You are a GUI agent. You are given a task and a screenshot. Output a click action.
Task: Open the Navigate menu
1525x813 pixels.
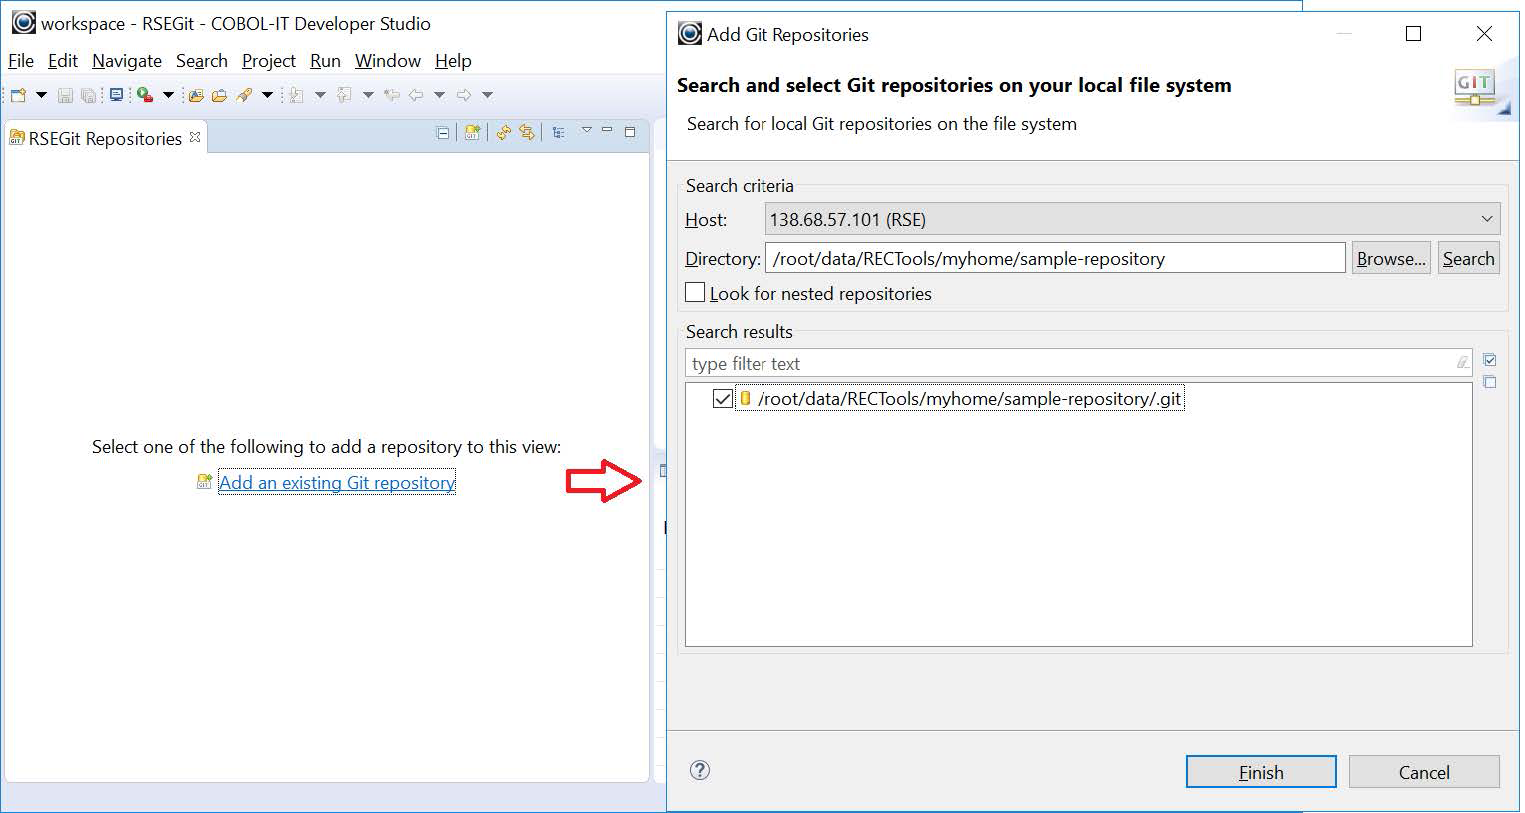click(x=126, y=61)
